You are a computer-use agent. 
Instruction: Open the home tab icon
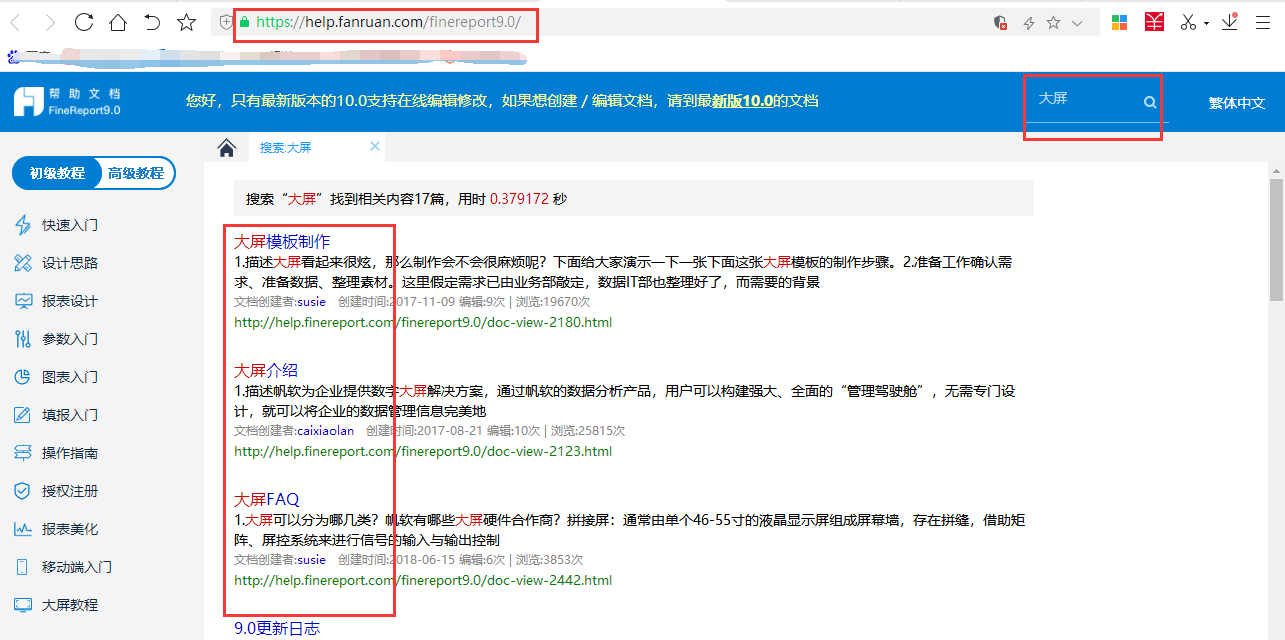pyautogui.click(x=227, y=148)
